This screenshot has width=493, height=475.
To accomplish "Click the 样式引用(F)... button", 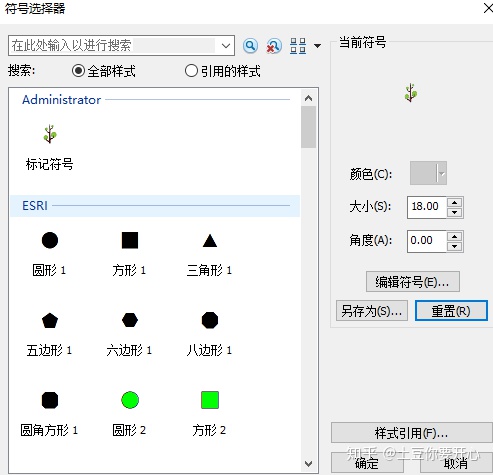I will (412, 433).
